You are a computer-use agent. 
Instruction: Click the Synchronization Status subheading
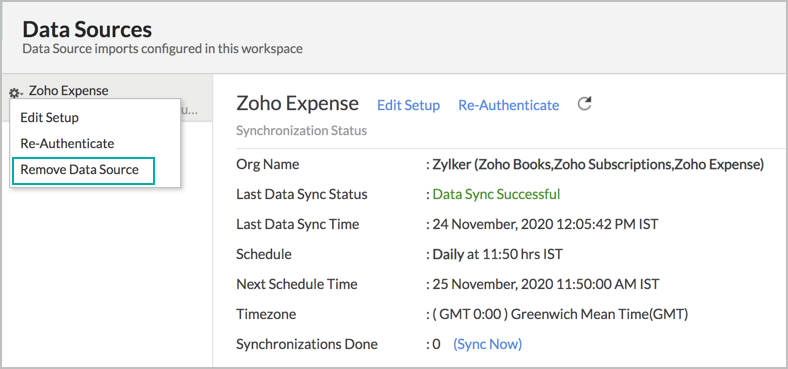[302, 131]
